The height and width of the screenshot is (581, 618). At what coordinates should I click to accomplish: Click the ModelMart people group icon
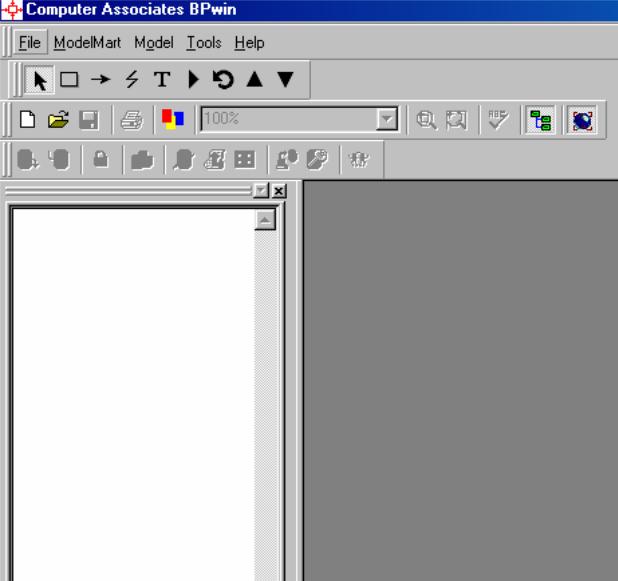pyautogui.click(x=359, y=160)
